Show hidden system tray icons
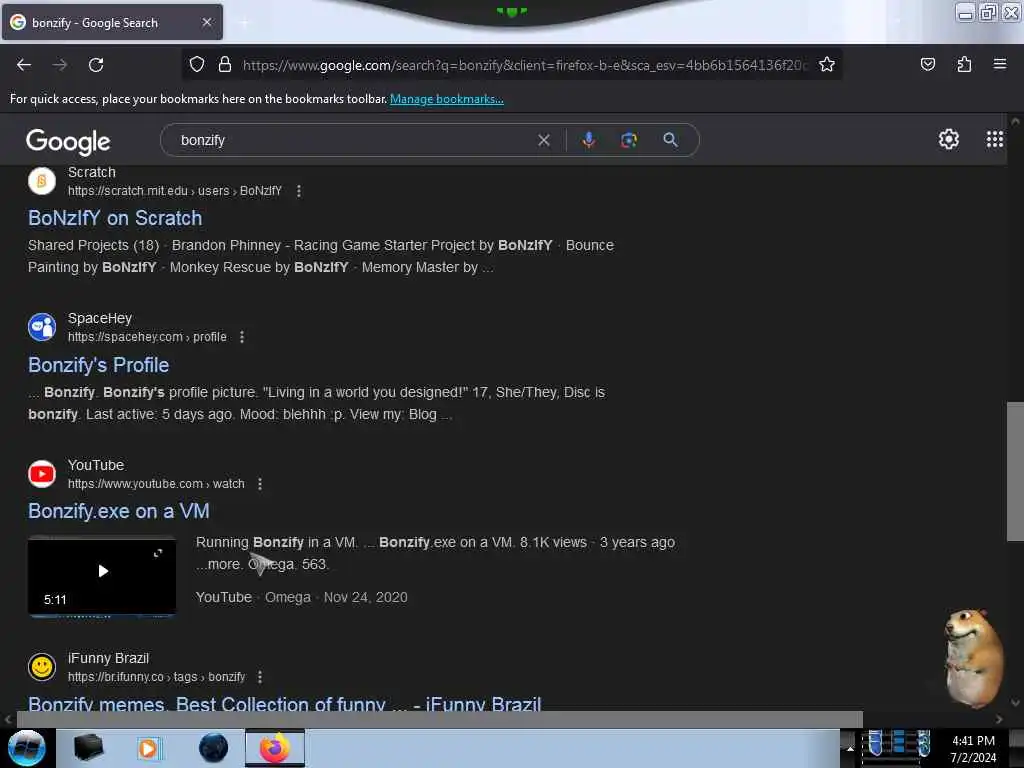Viewport: 1024px width, 768px height. coord(850,748)
